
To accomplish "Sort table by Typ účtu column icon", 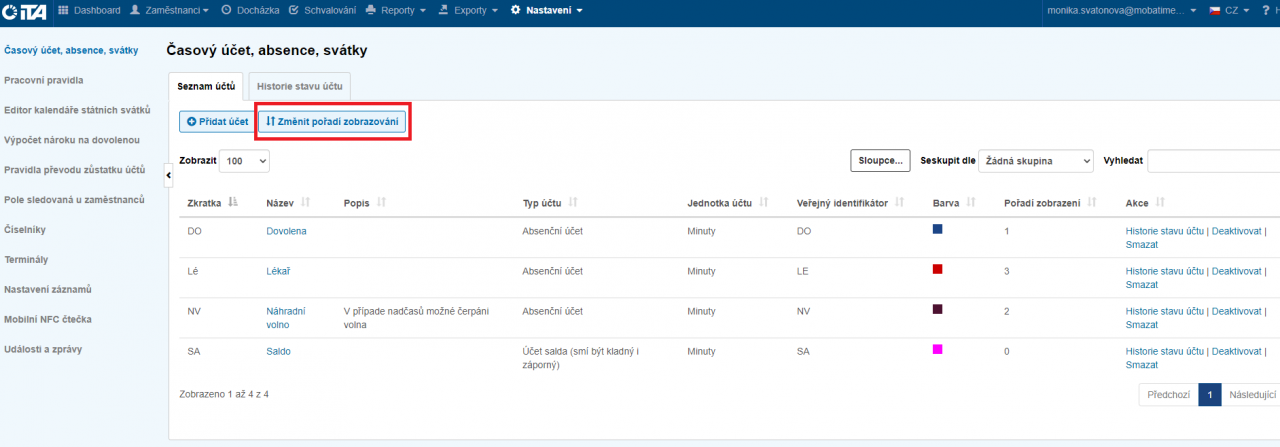I will pos(573,202).
